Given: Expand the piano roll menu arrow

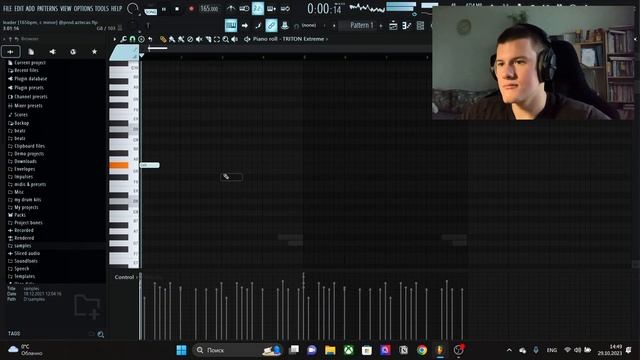Looking at the screenshot, I should tap(114, 39).
